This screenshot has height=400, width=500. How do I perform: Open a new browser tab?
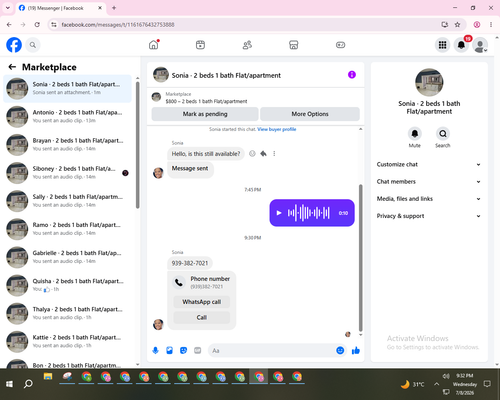pos(114,8)
